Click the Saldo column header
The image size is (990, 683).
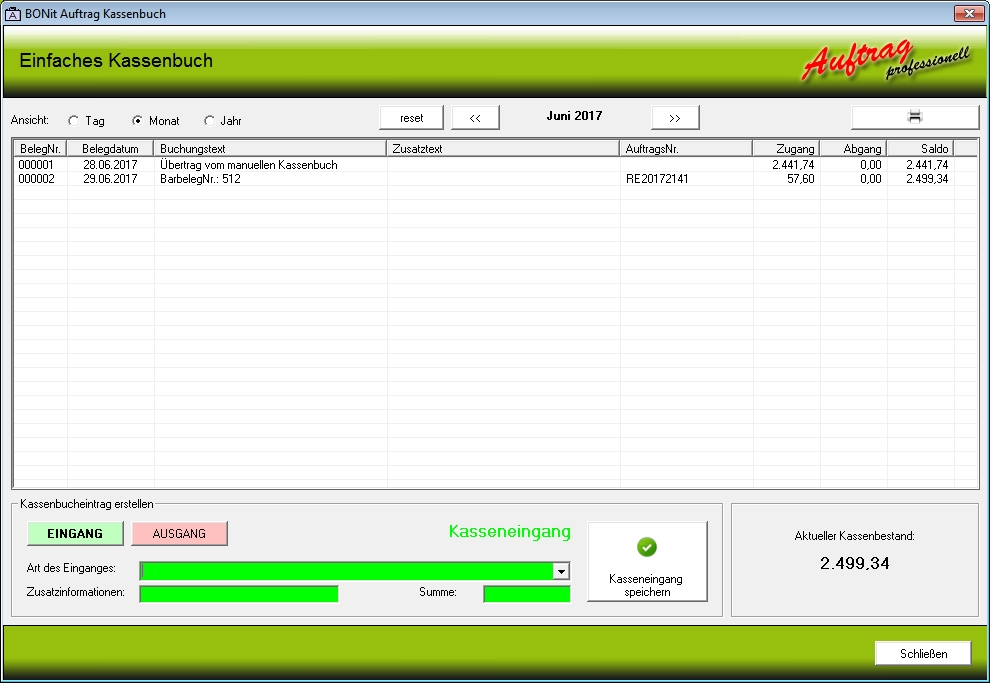tap(921, 149)
